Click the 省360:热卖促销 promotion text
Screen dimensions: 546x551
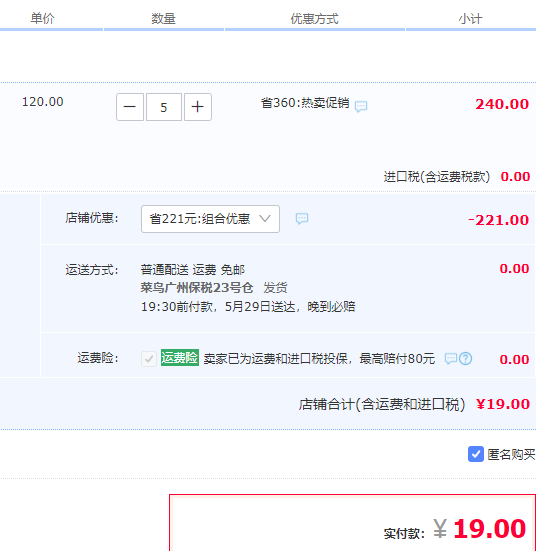305,103
